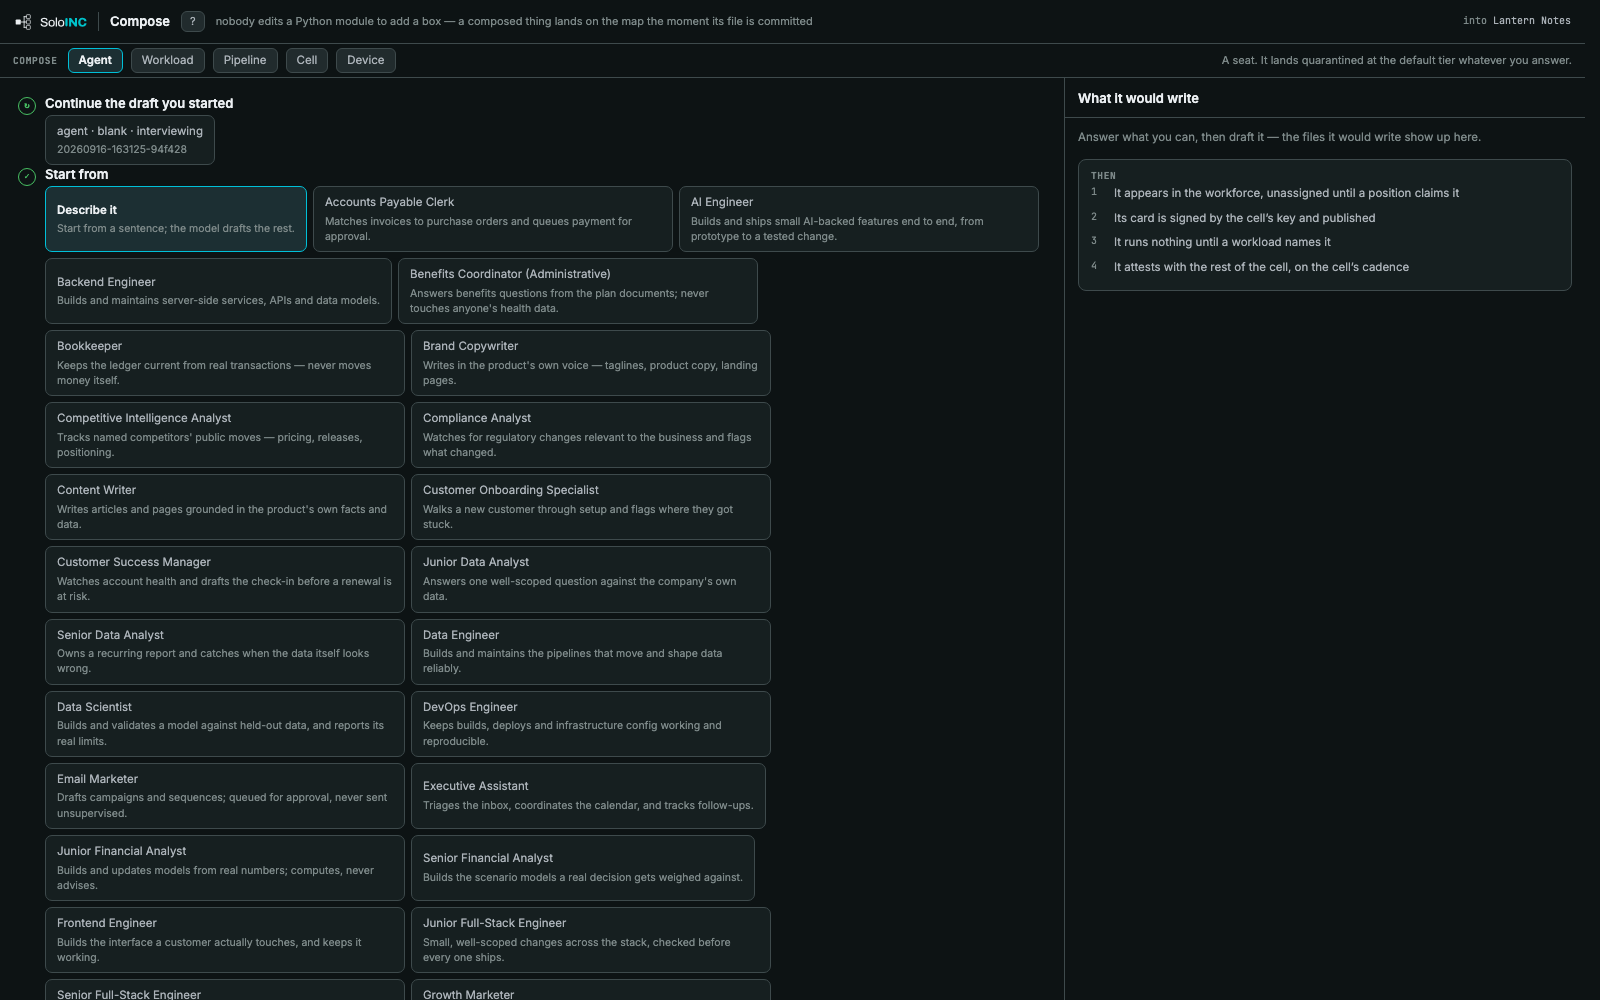Switch to the Device compose tab
This screenshot has width=1600, height=1000.
click(x=366, y=60)
